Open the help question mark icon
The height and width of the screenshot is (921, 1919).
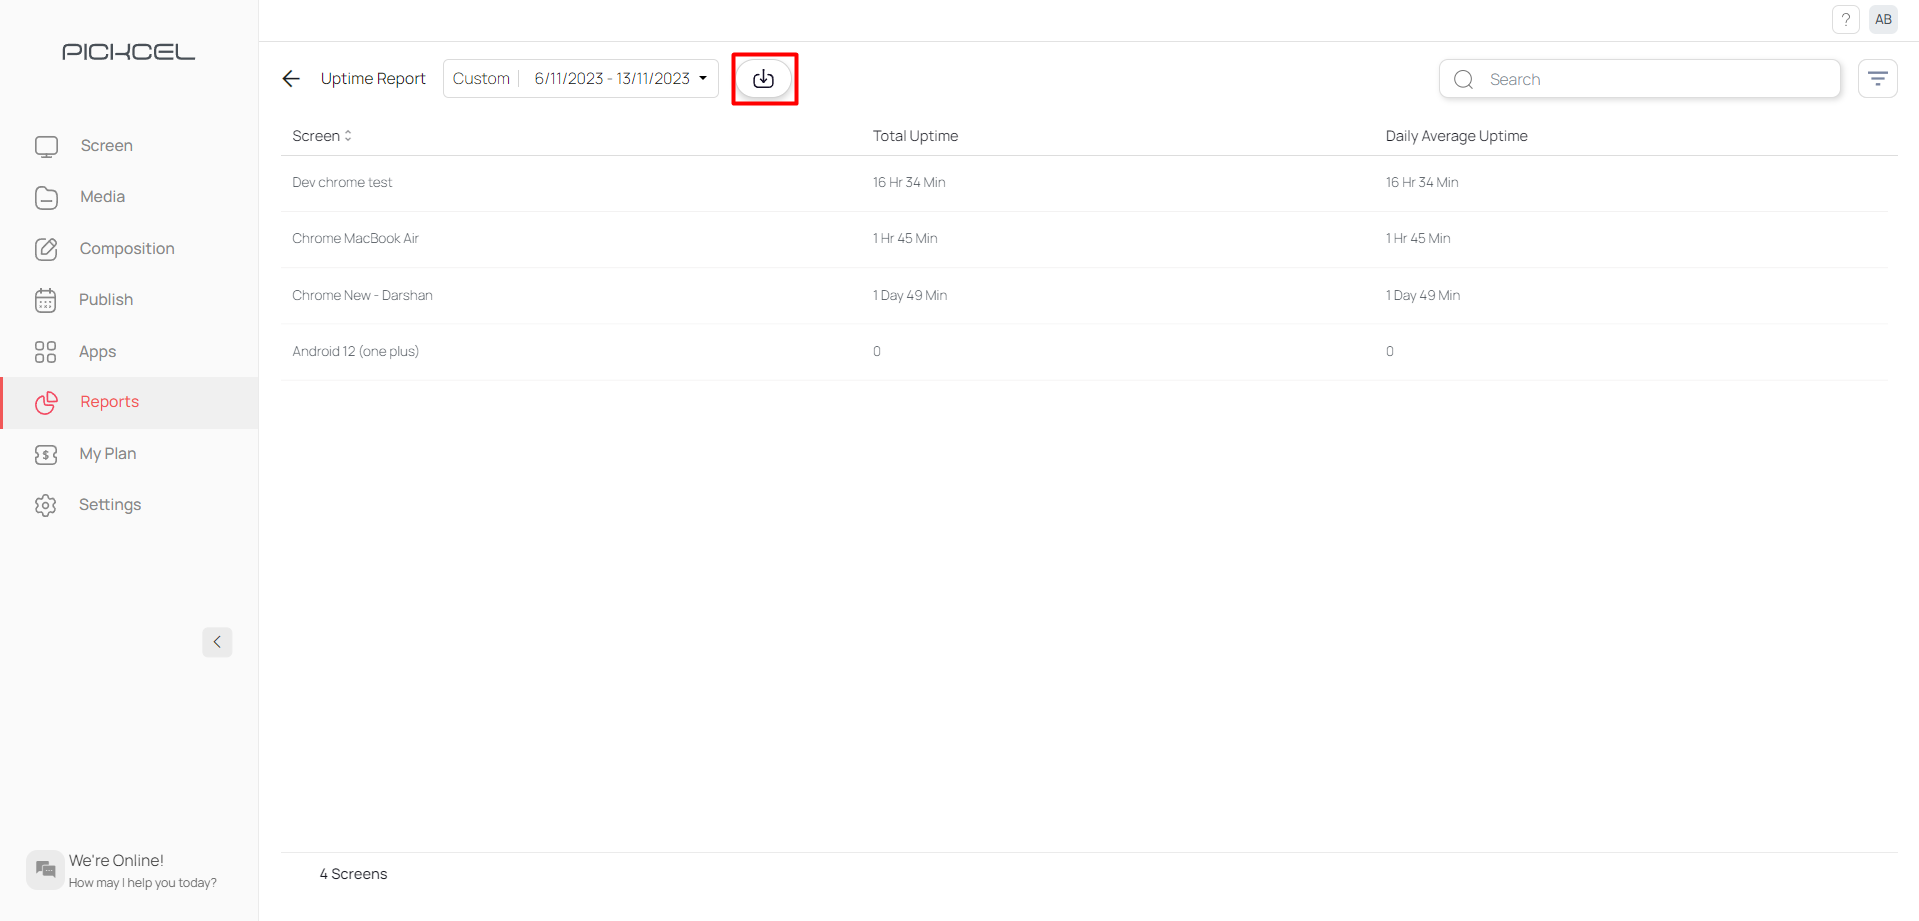click(x=1845, y=20)
